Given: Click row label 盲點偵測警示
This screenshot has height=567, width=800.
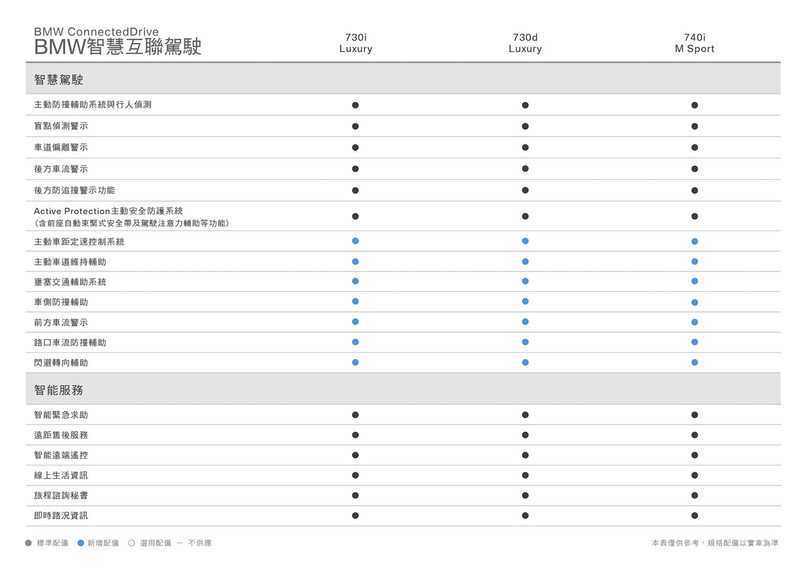Looking at the screenshot, I should [61, 126].
